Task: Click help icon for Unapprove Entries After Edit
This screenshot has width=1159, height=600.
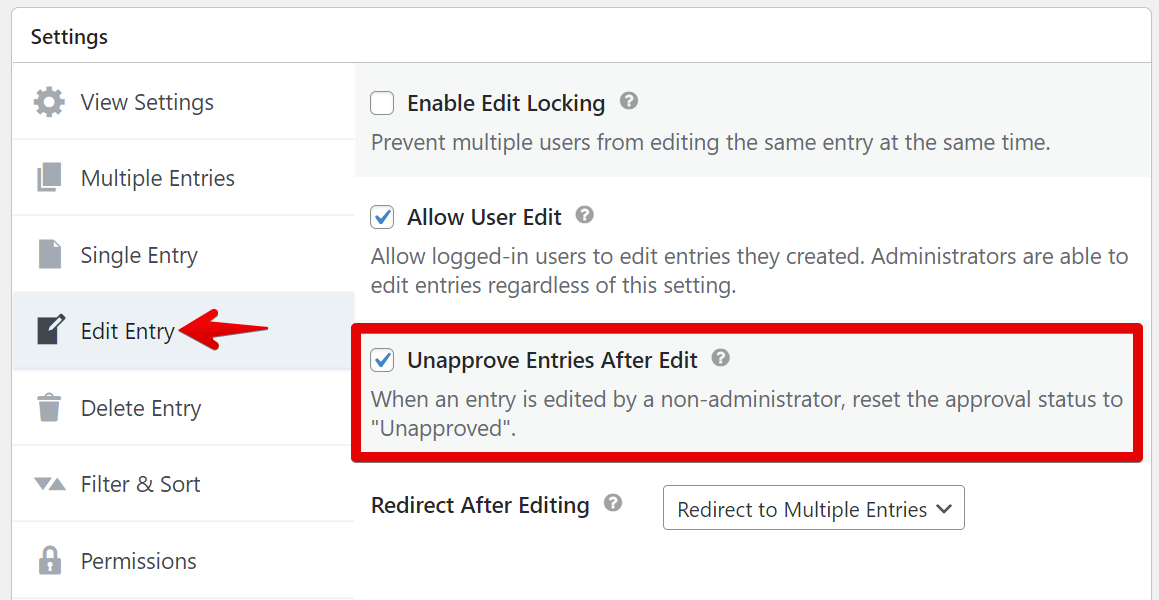Action: (x=721, y=358)
